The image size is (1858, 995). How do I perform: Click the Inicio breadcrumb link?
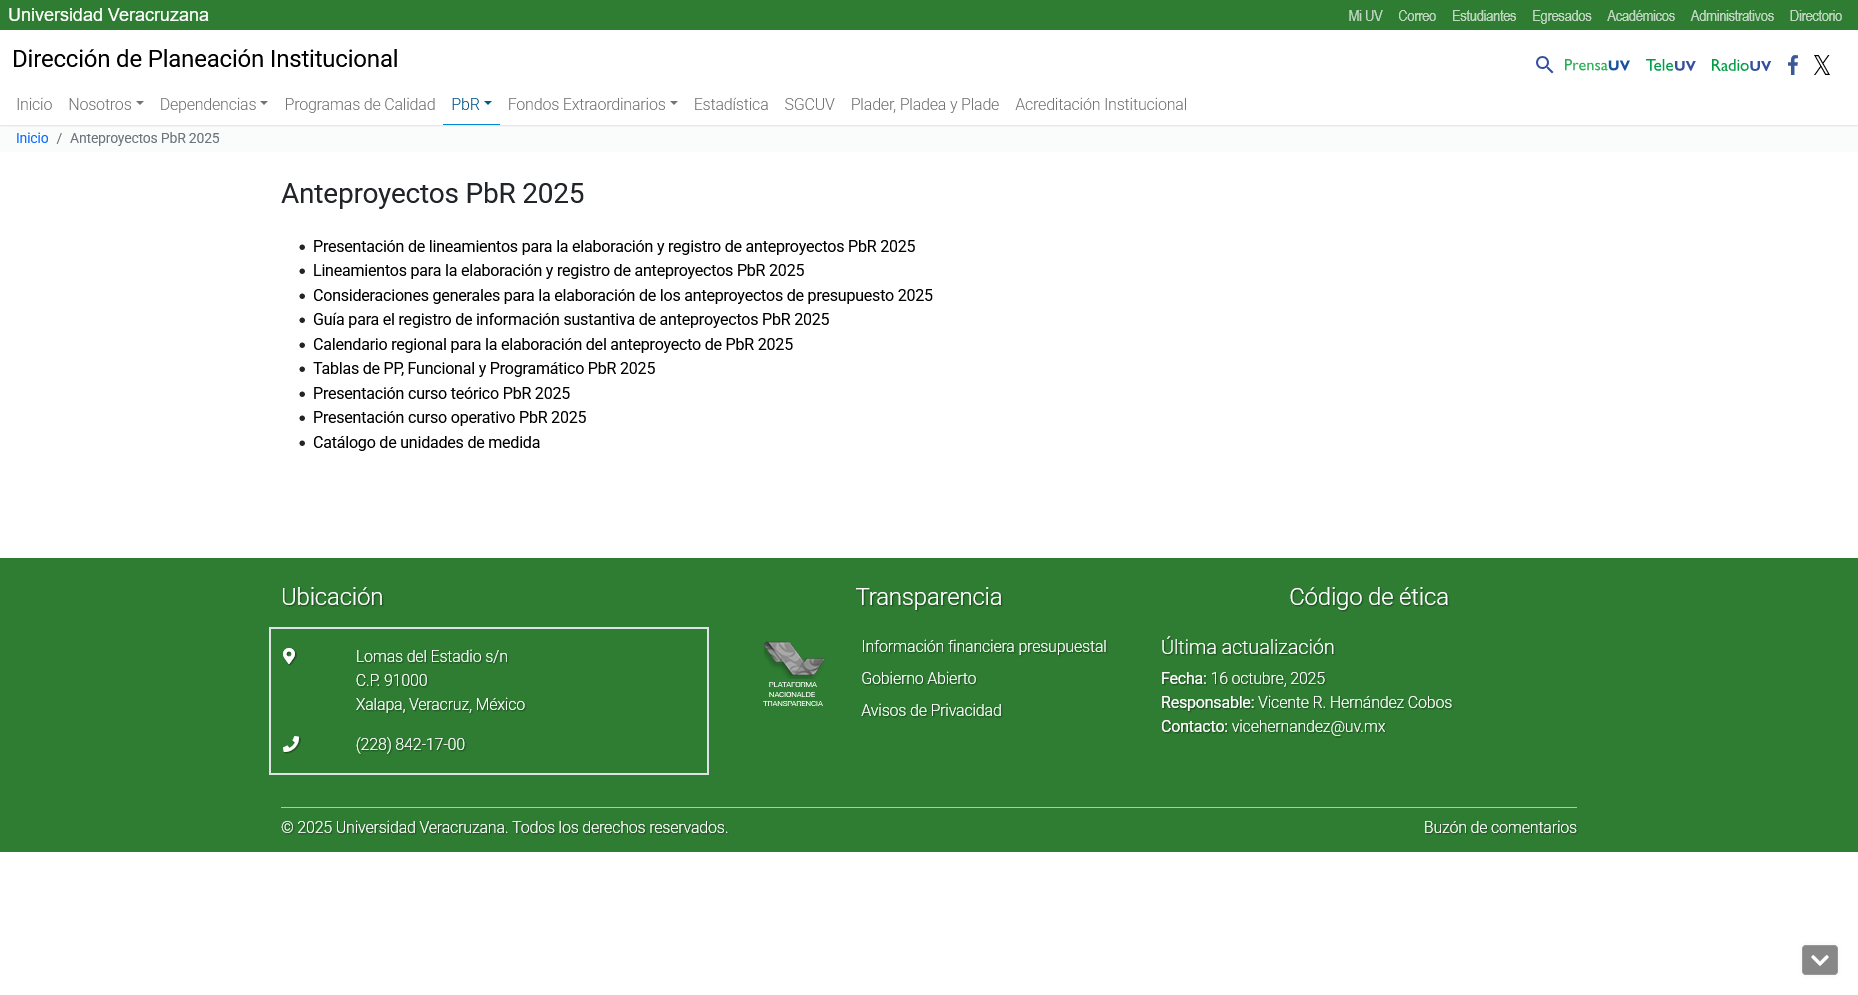[32, 138]
